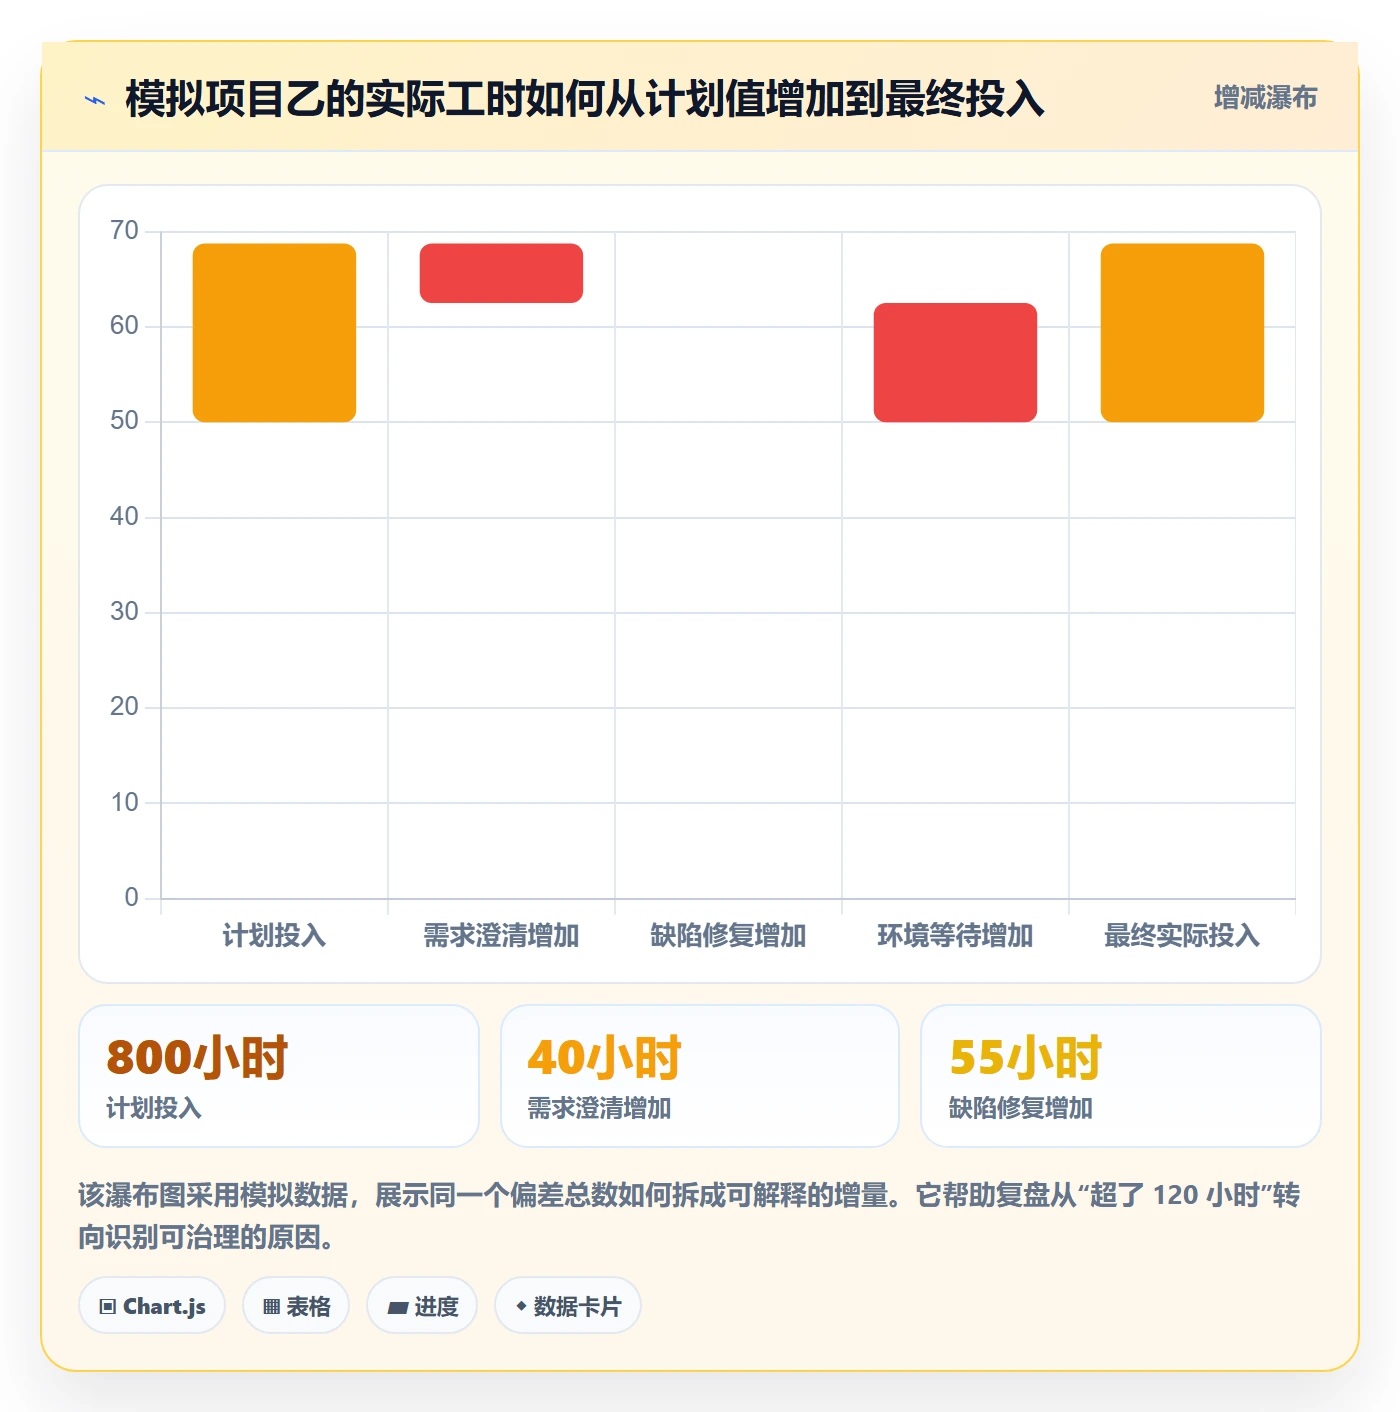Click the 表格 tag chip
Image resolution: width=1400 pixels, height=1412 pixels.
296,1305
